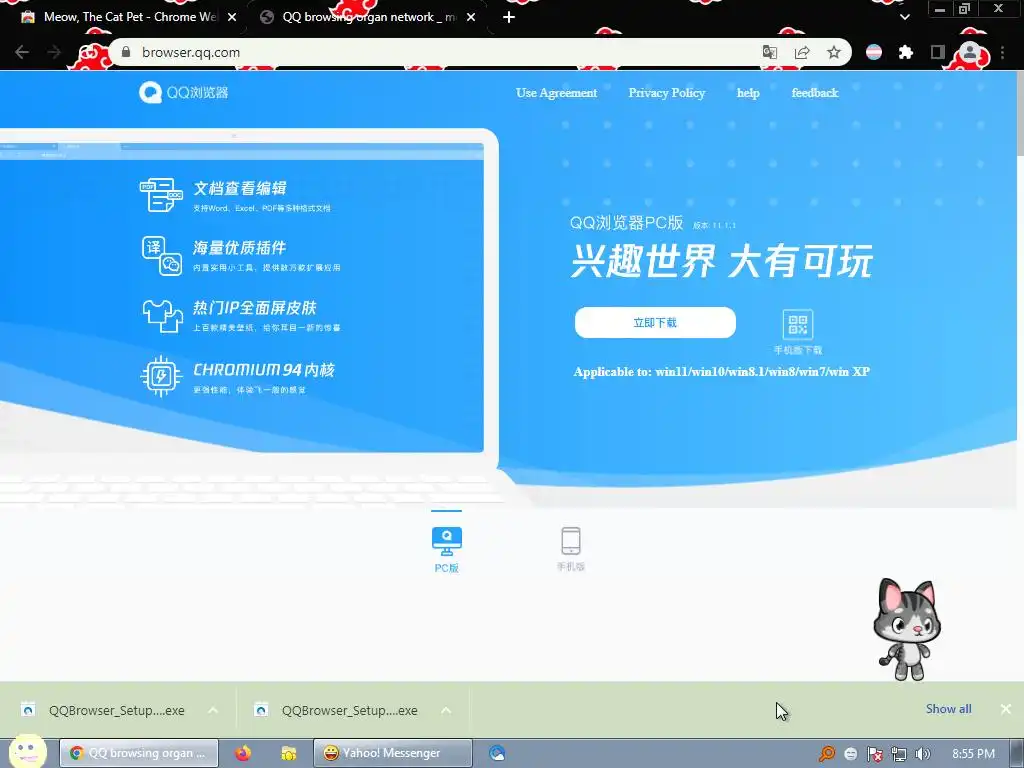Image resolution: width=1024 pixels, height=768 pixels.
Task: Click the mobile download QR code icon
Action: [797, 325]
